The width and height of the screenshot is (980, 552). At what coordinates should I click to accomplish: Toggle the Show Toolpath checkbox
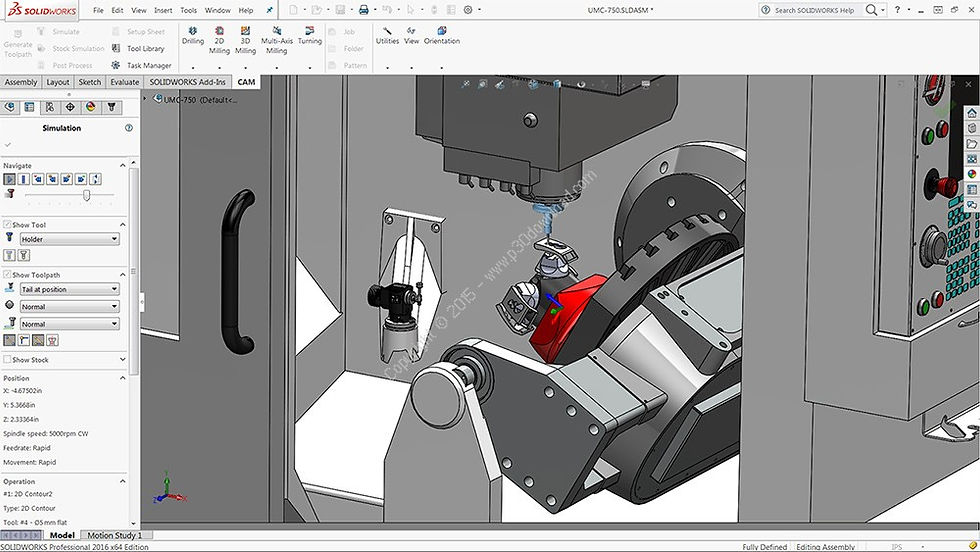click(x=8, y=274)
